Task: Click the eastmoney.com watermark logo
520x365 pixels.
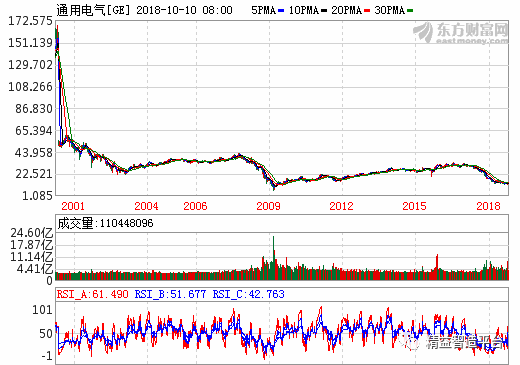Action: (461, 33)
